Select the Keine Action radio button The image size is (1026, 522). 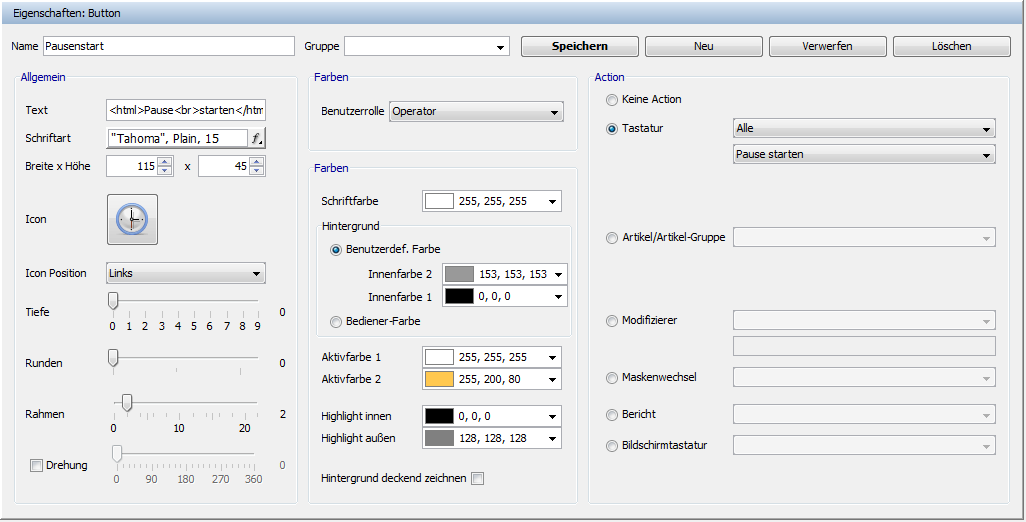coord(612,100)
